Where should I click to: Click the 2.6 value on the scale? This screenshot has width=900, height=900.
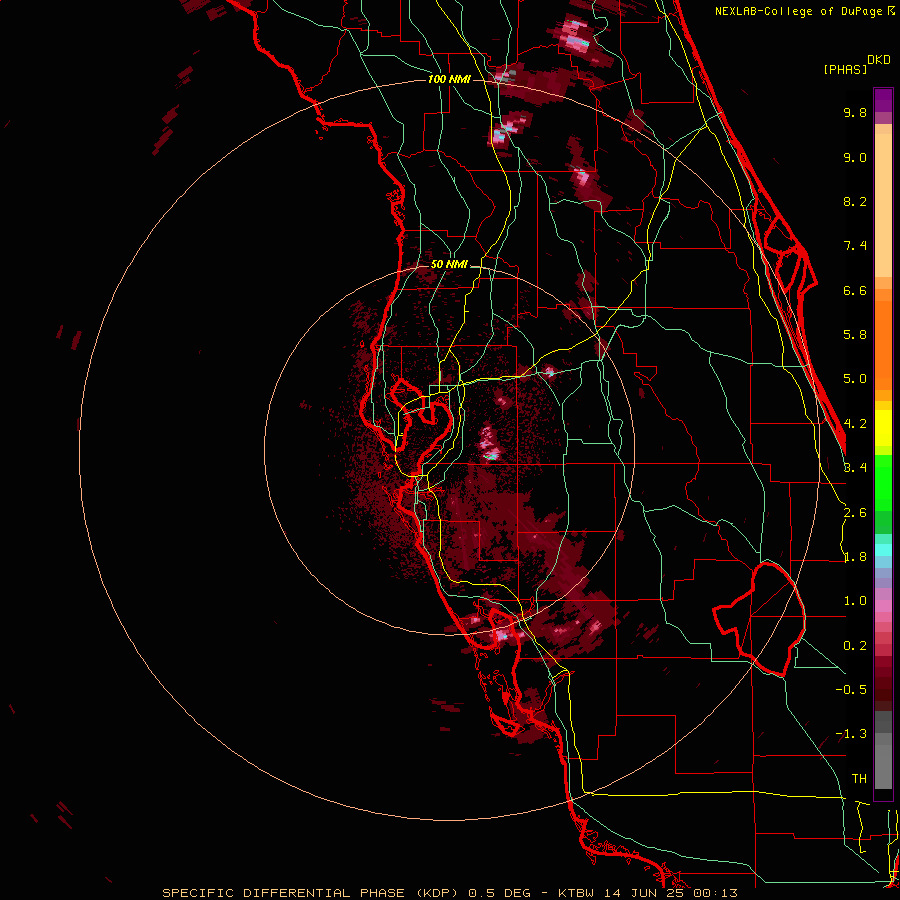coord(855,513)
